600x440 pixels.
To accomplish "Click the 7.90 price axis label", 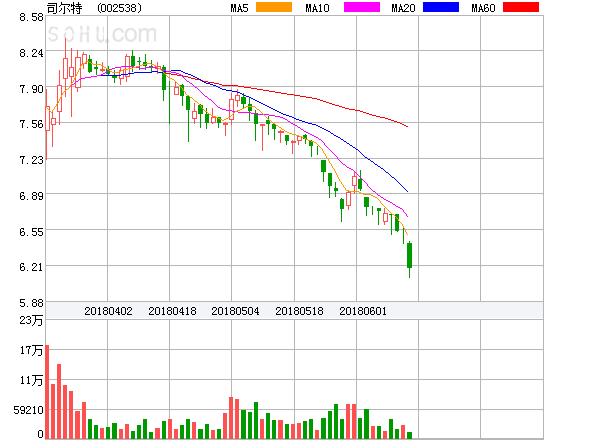I will [31, 89].
